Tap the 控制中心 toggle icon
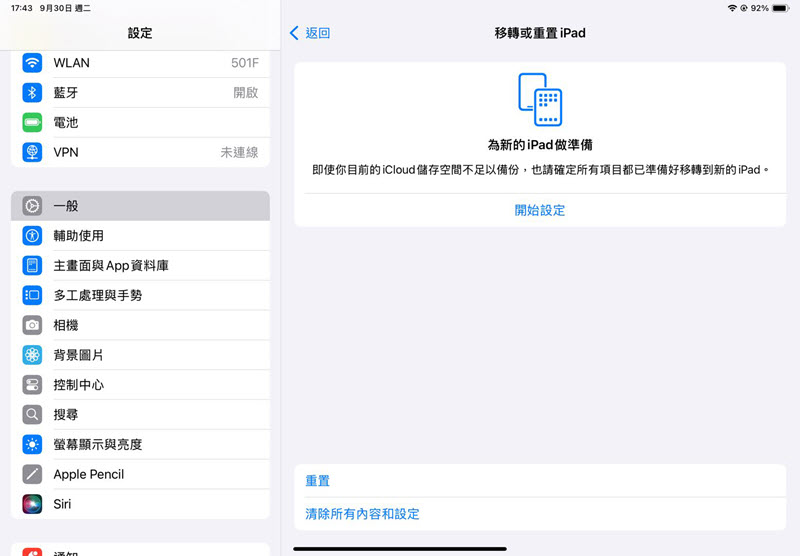The width and height of the screenshot is (800, 556). (x=33, y=385)
